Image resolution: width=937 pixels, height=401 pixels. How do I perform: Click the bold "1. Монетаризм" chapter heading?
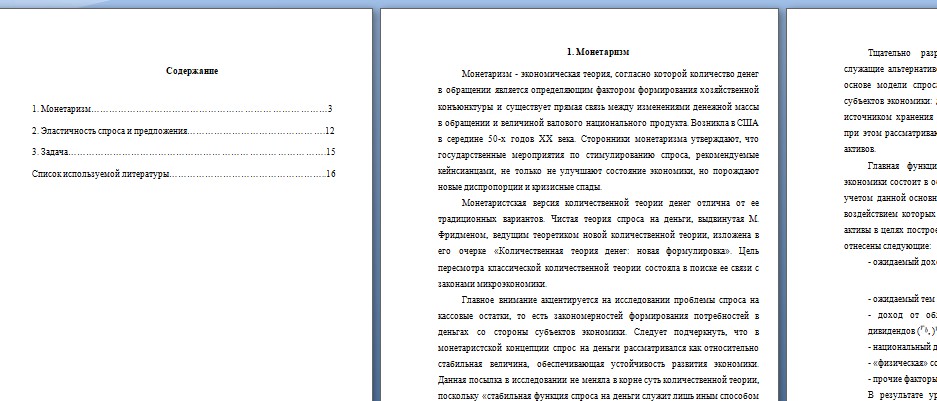click(598, 52)
